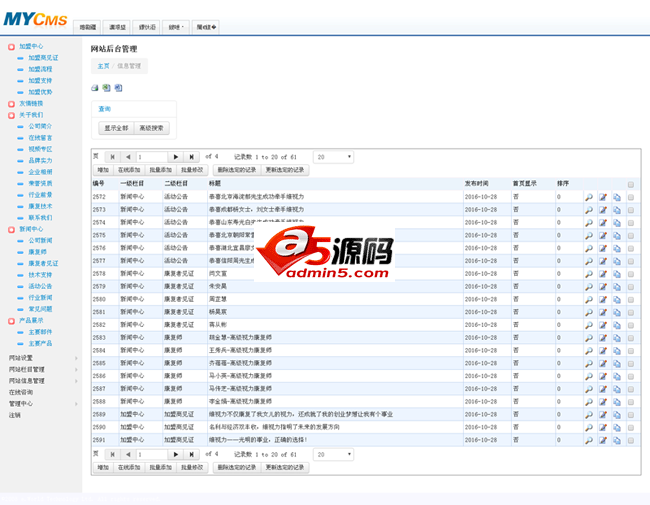The image size is (650, 505).
Task: Open the 友情链接 sidebar entry
Action: pyautogui.click(x=31, y=104)
